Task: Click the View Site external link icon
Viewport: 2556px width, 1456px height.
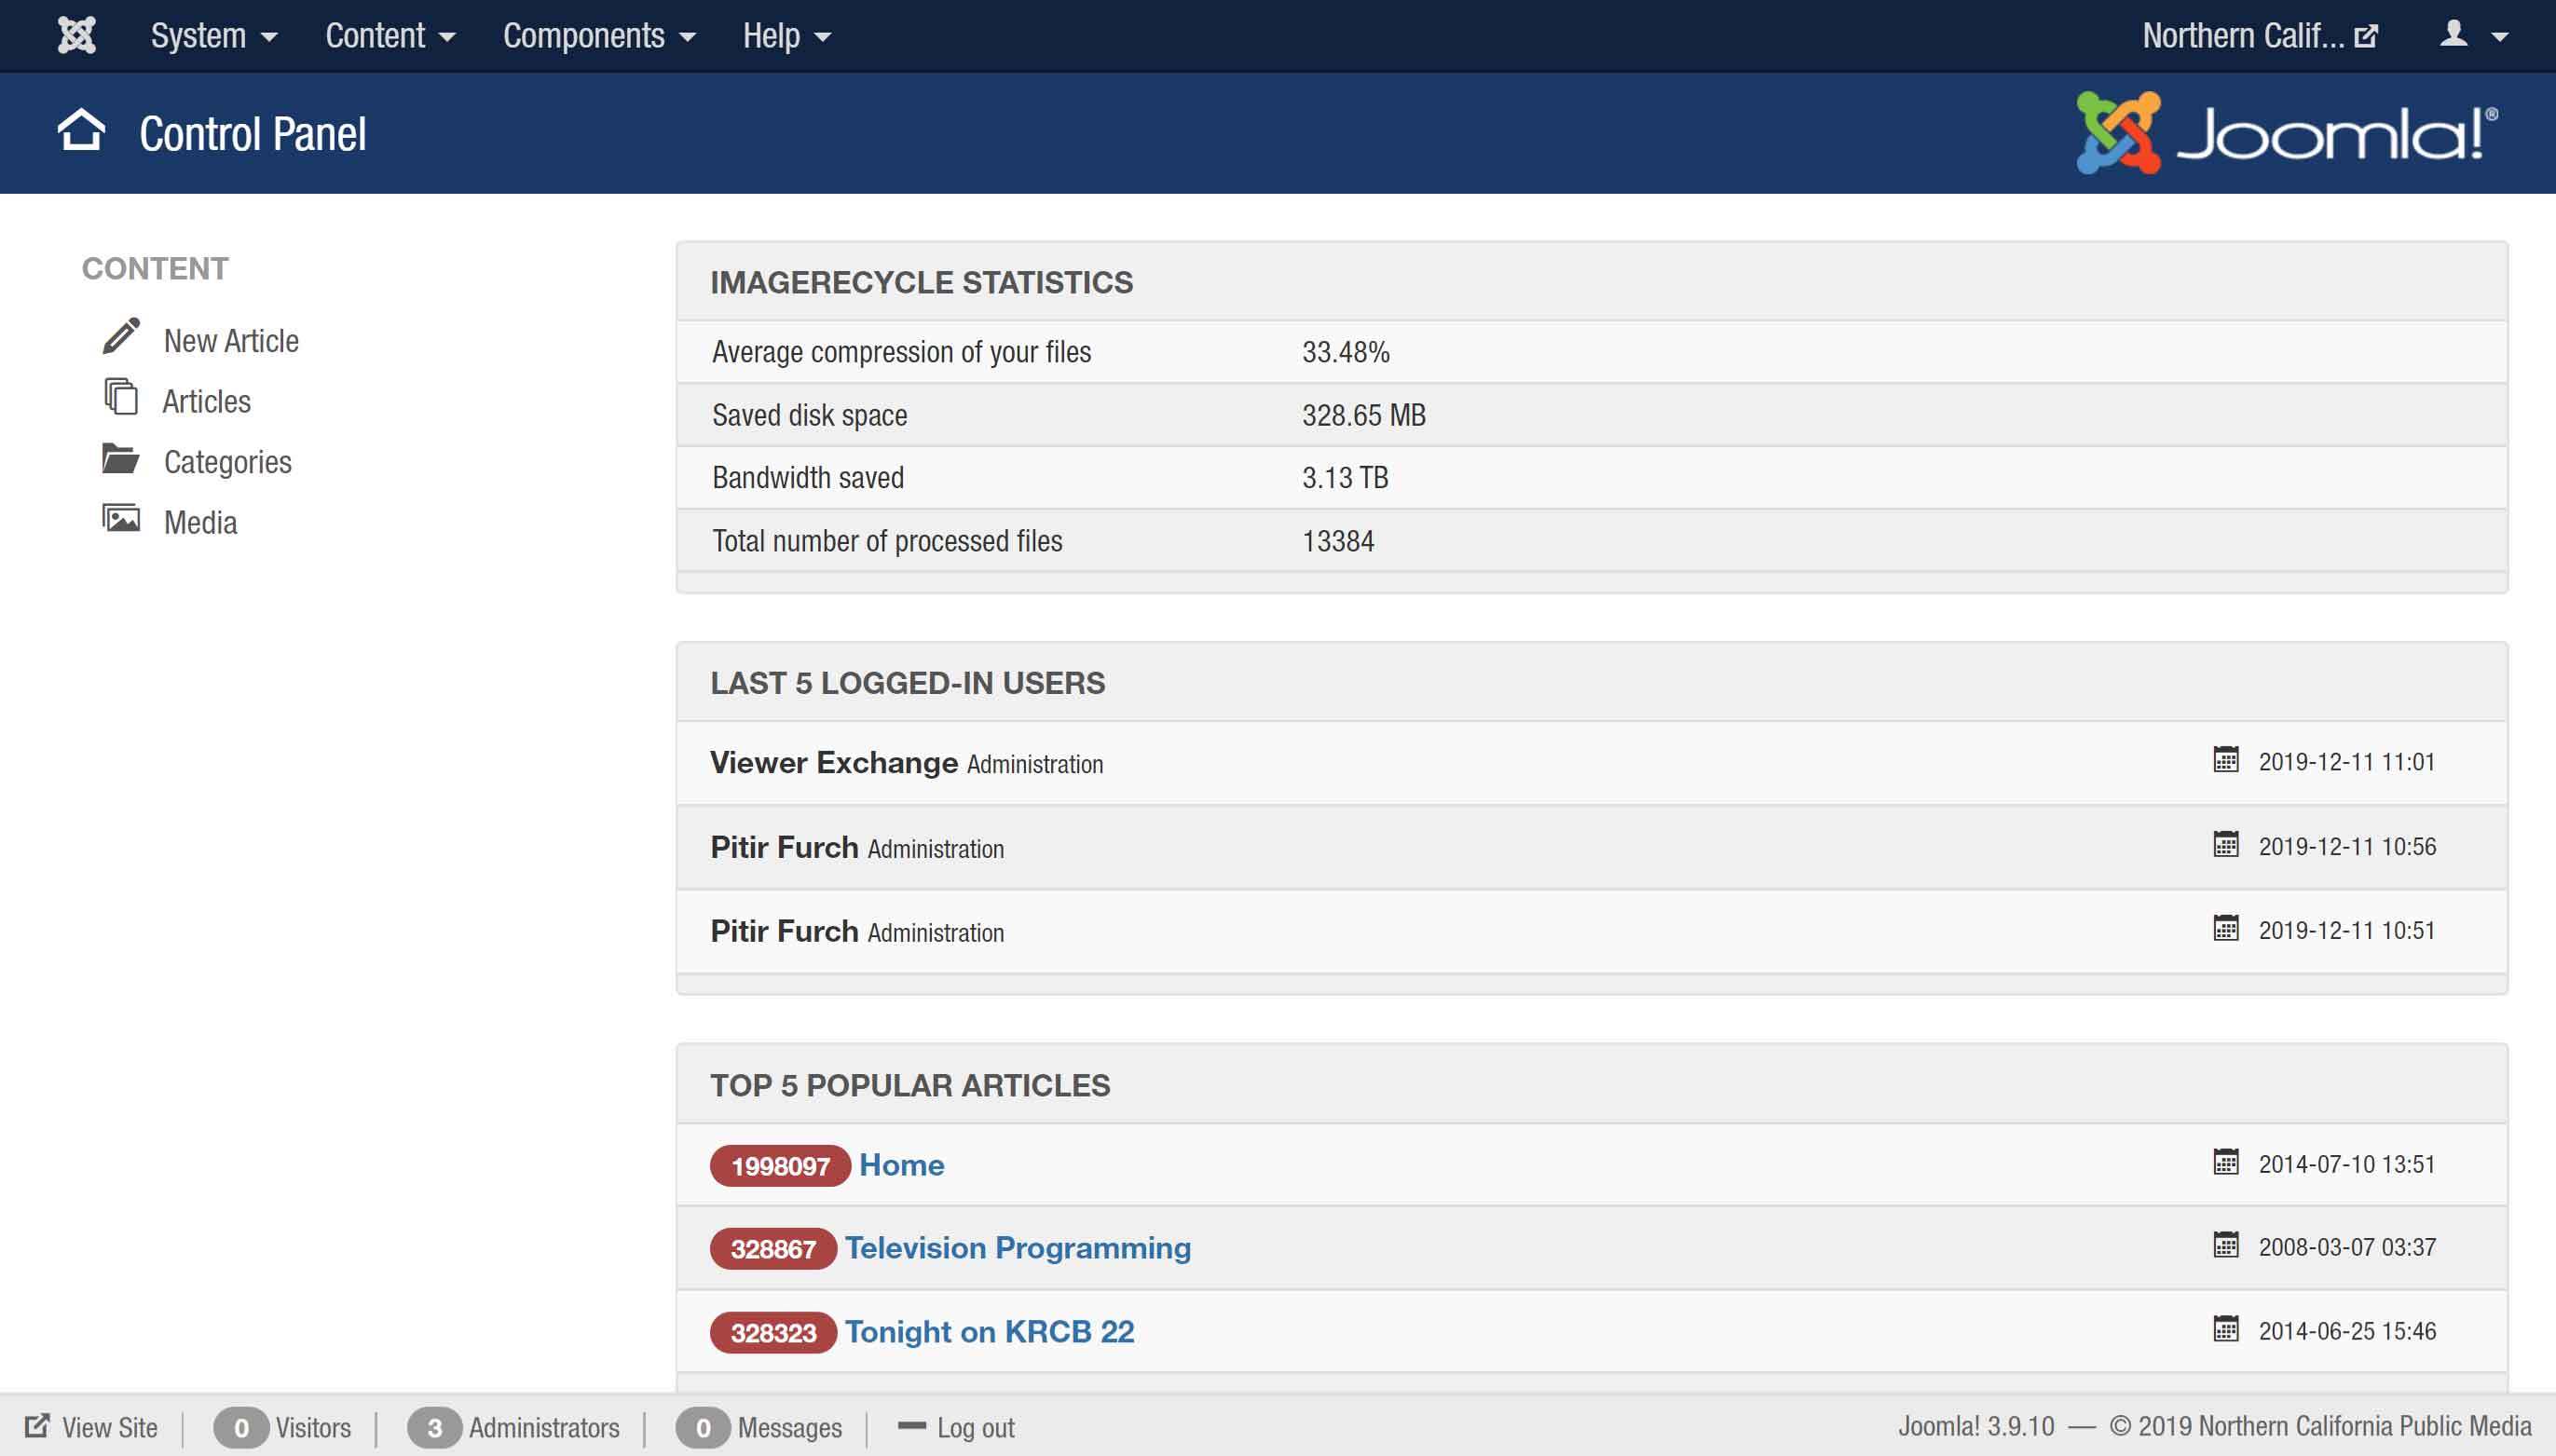Action: pyautogui.click(x=37, y=1426)
